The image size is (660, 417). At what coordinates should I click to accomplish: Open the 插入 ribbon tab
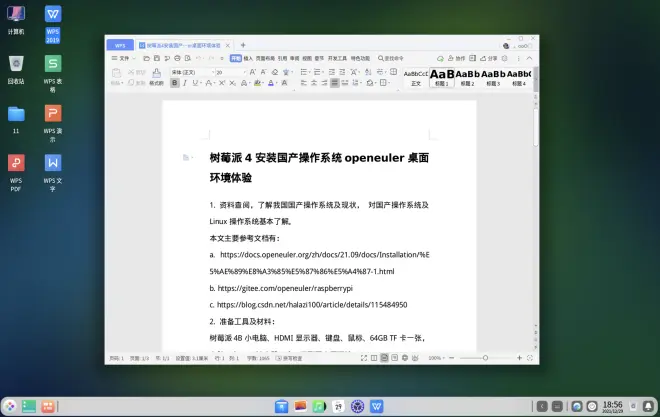pos(248,58)
